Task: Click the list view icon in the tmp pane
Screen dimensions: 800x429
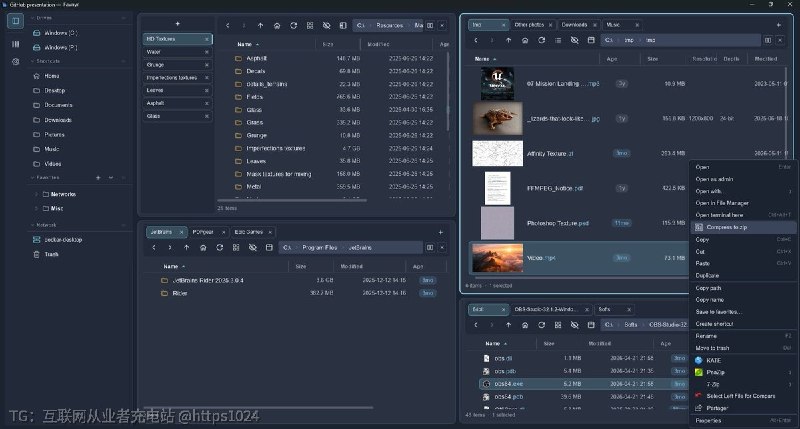Action: (x=558, y=40)
